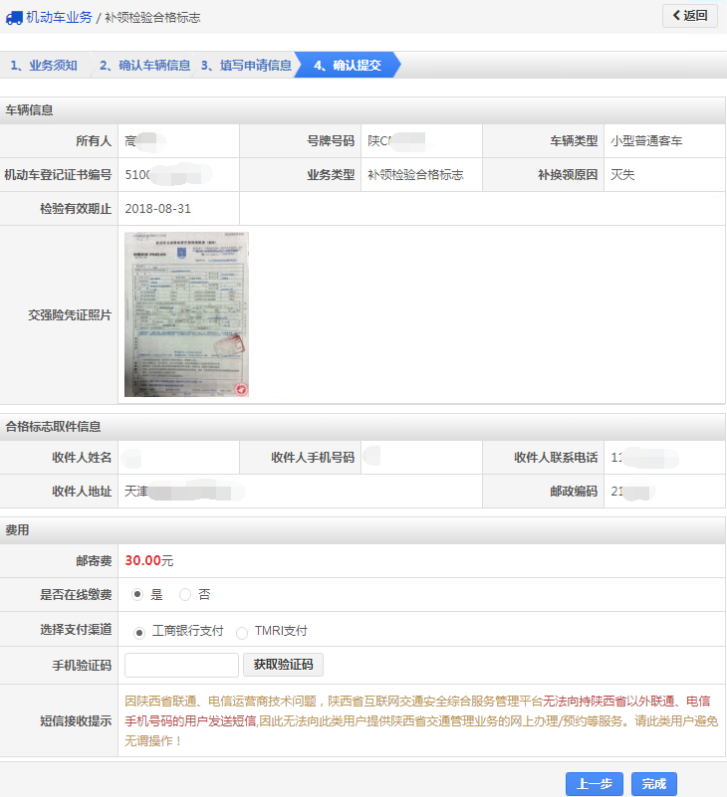Choose TMRI支付 payment channel

(242, 632)
